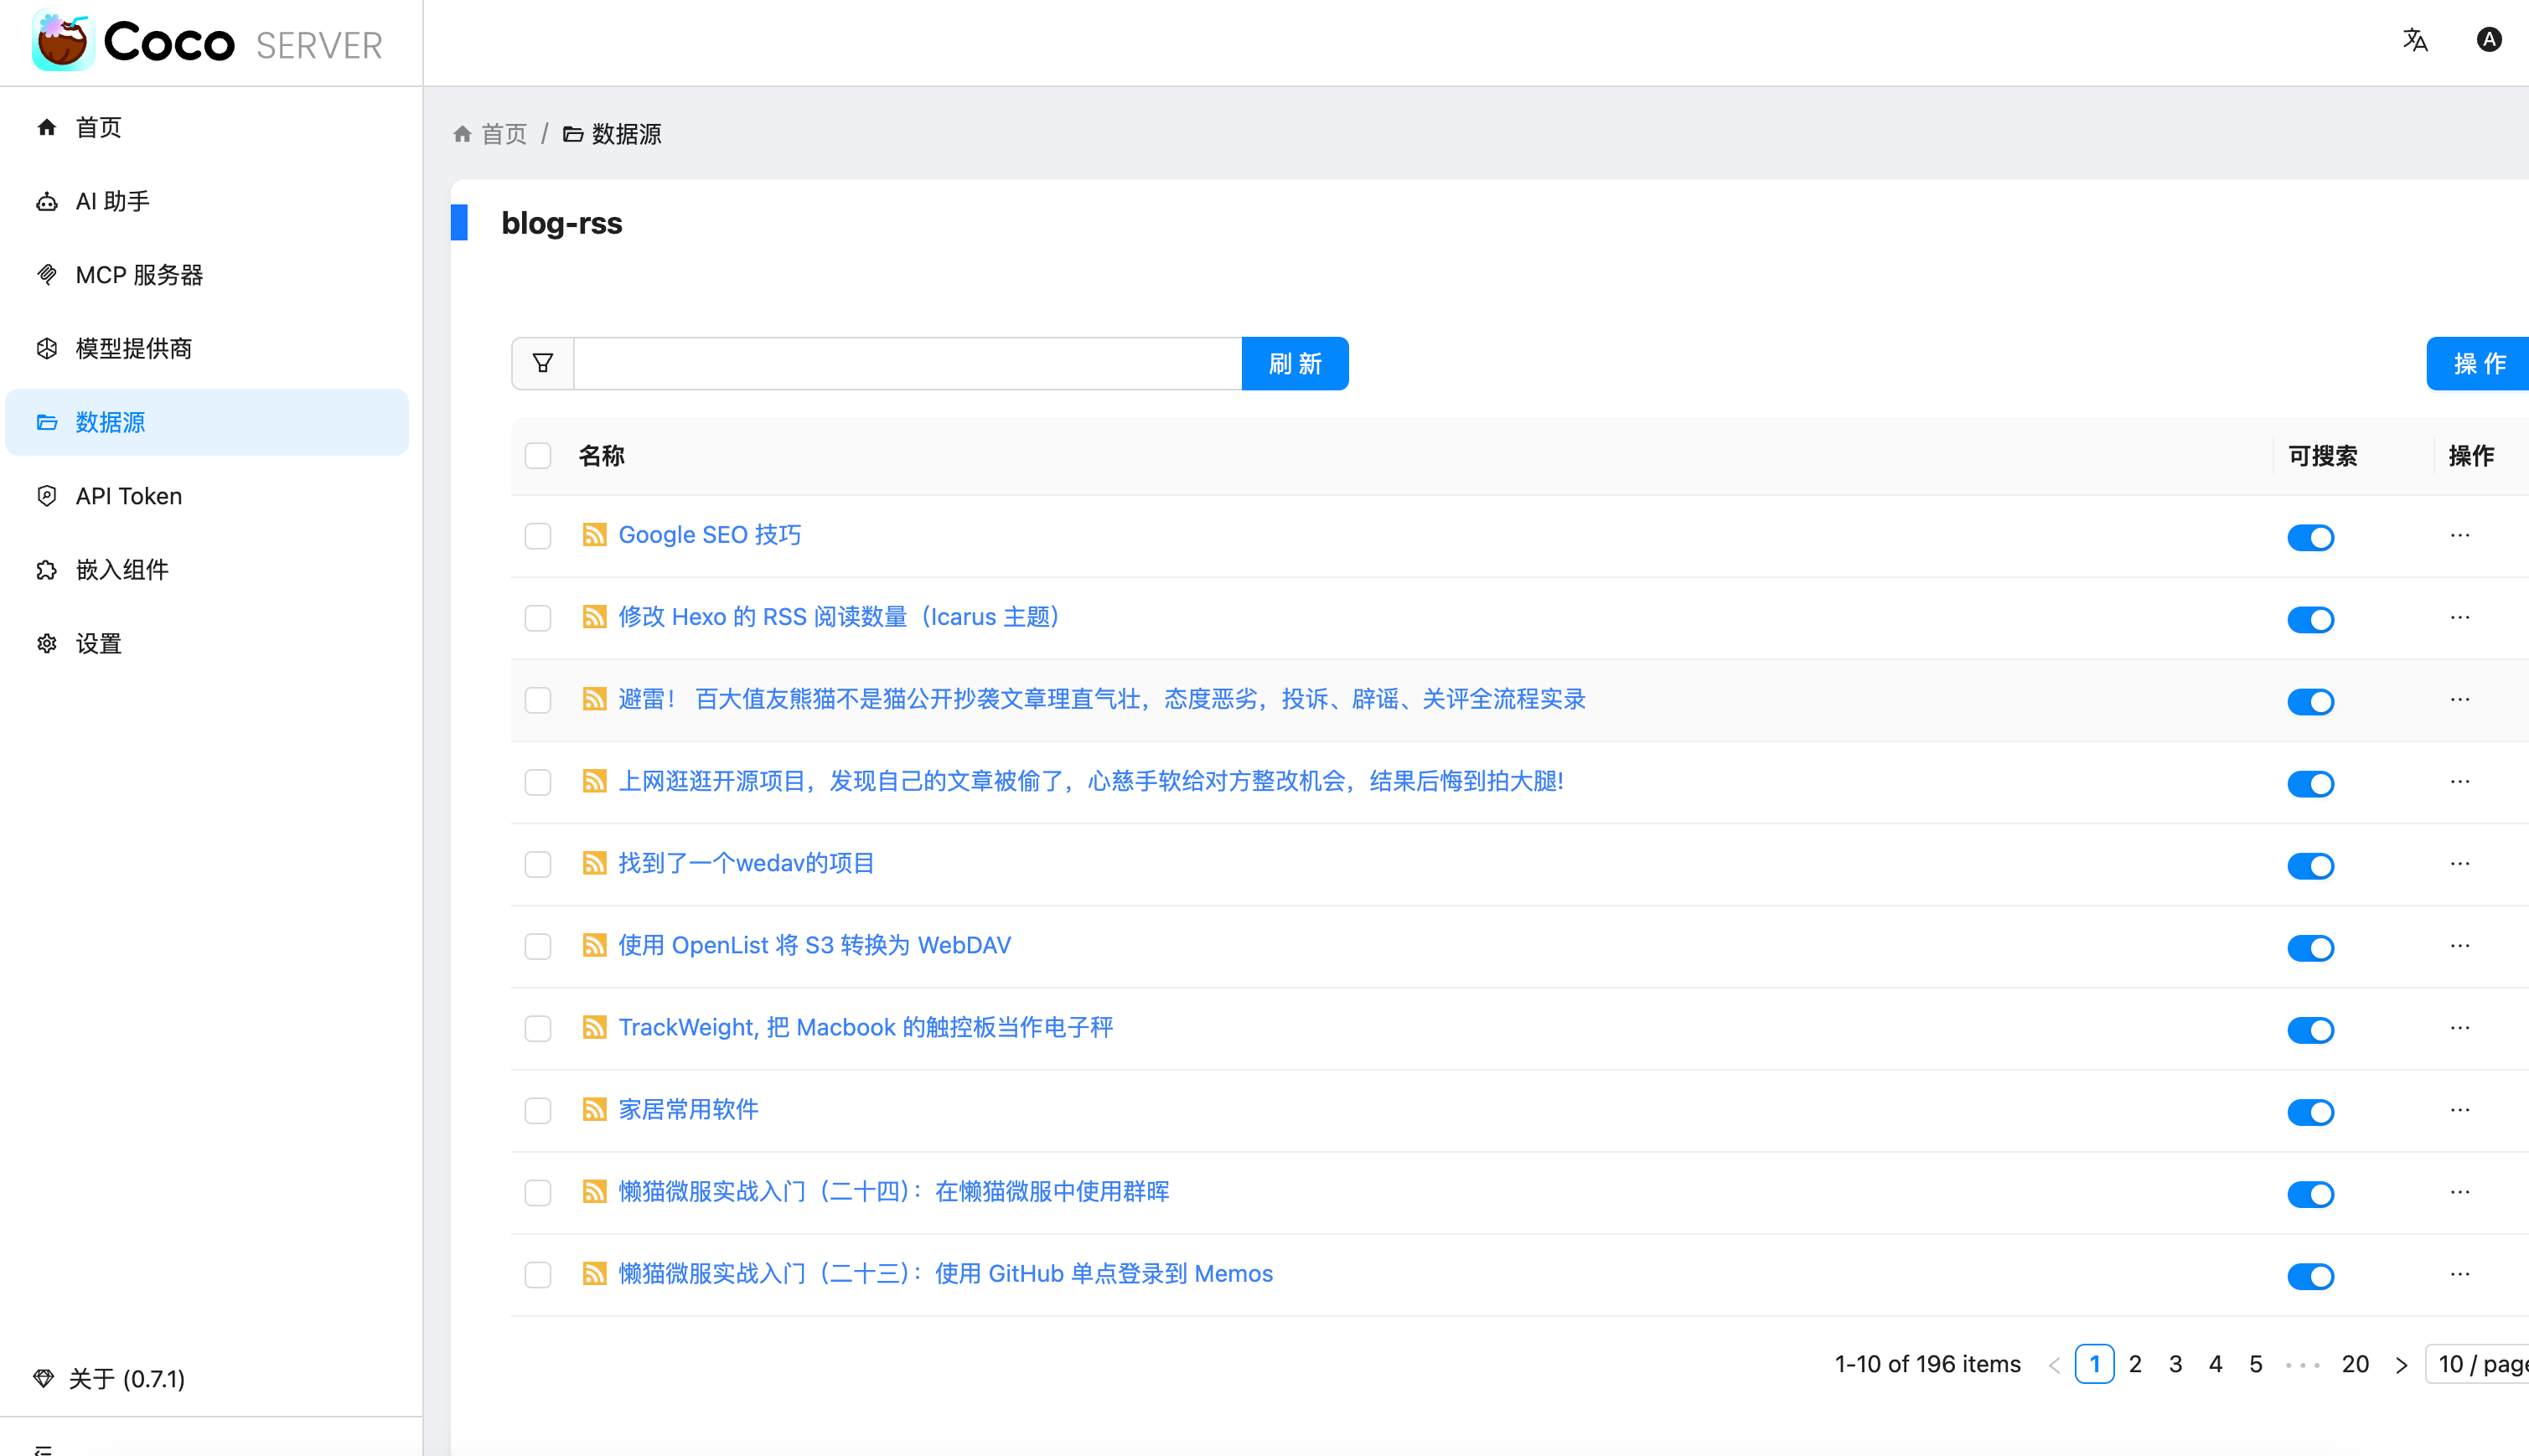Open the 模型提供商 section
The width and height of the screenshot is (2529, 1456).
tap(134, 348)
